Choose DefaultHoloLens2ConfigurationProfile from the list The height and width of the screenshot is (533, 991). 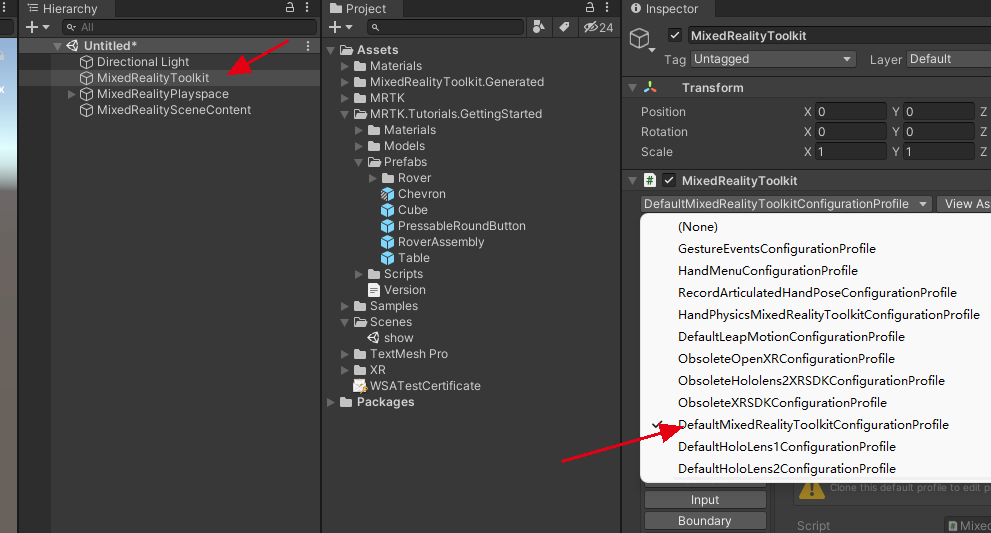787,469
